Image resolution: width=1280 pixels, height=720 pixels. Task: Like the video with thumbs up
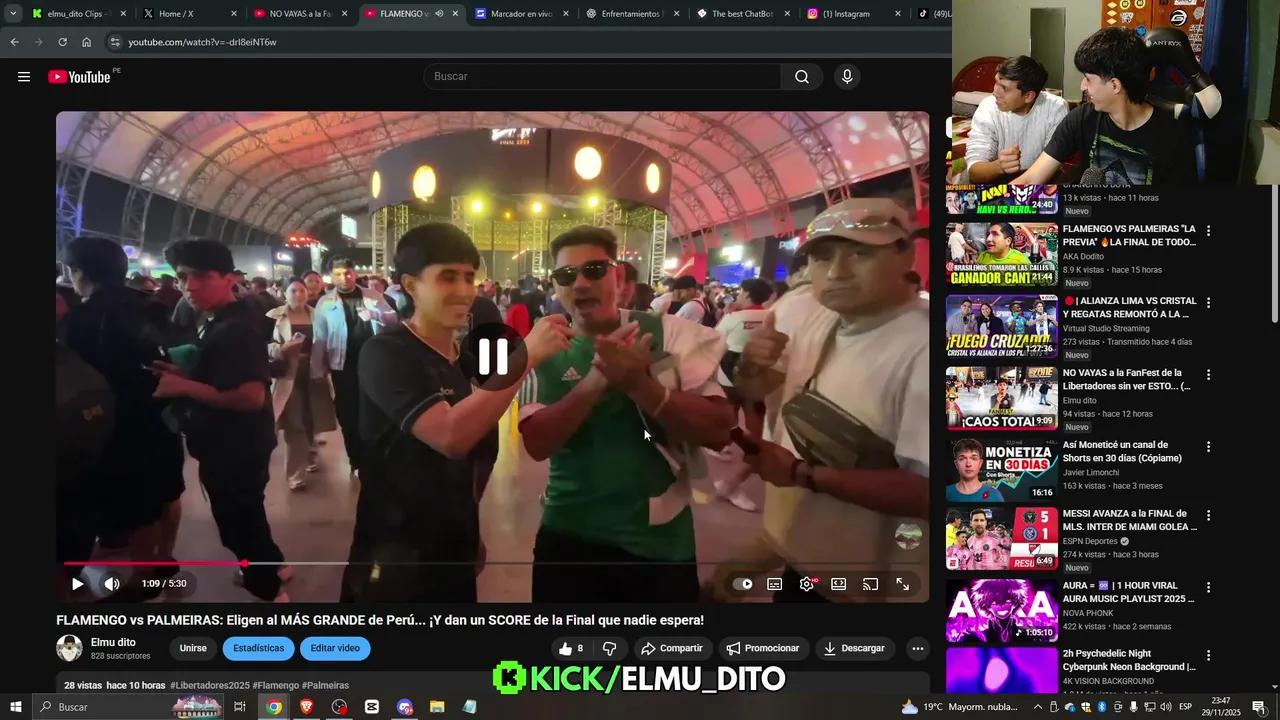(x=571, y=648)
